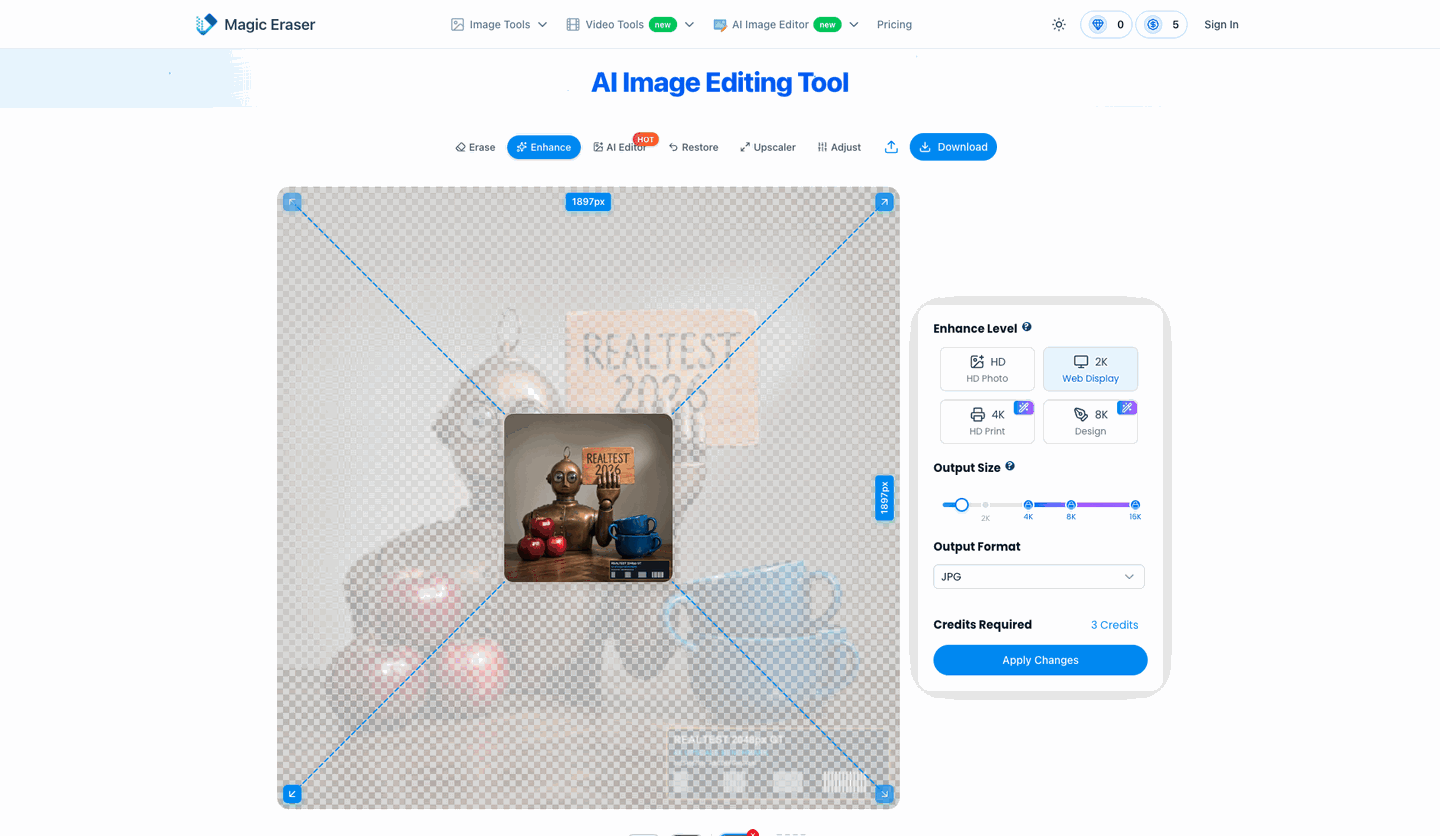Click the Download button
Screen dimensions: 1440x836
[953, 147]
